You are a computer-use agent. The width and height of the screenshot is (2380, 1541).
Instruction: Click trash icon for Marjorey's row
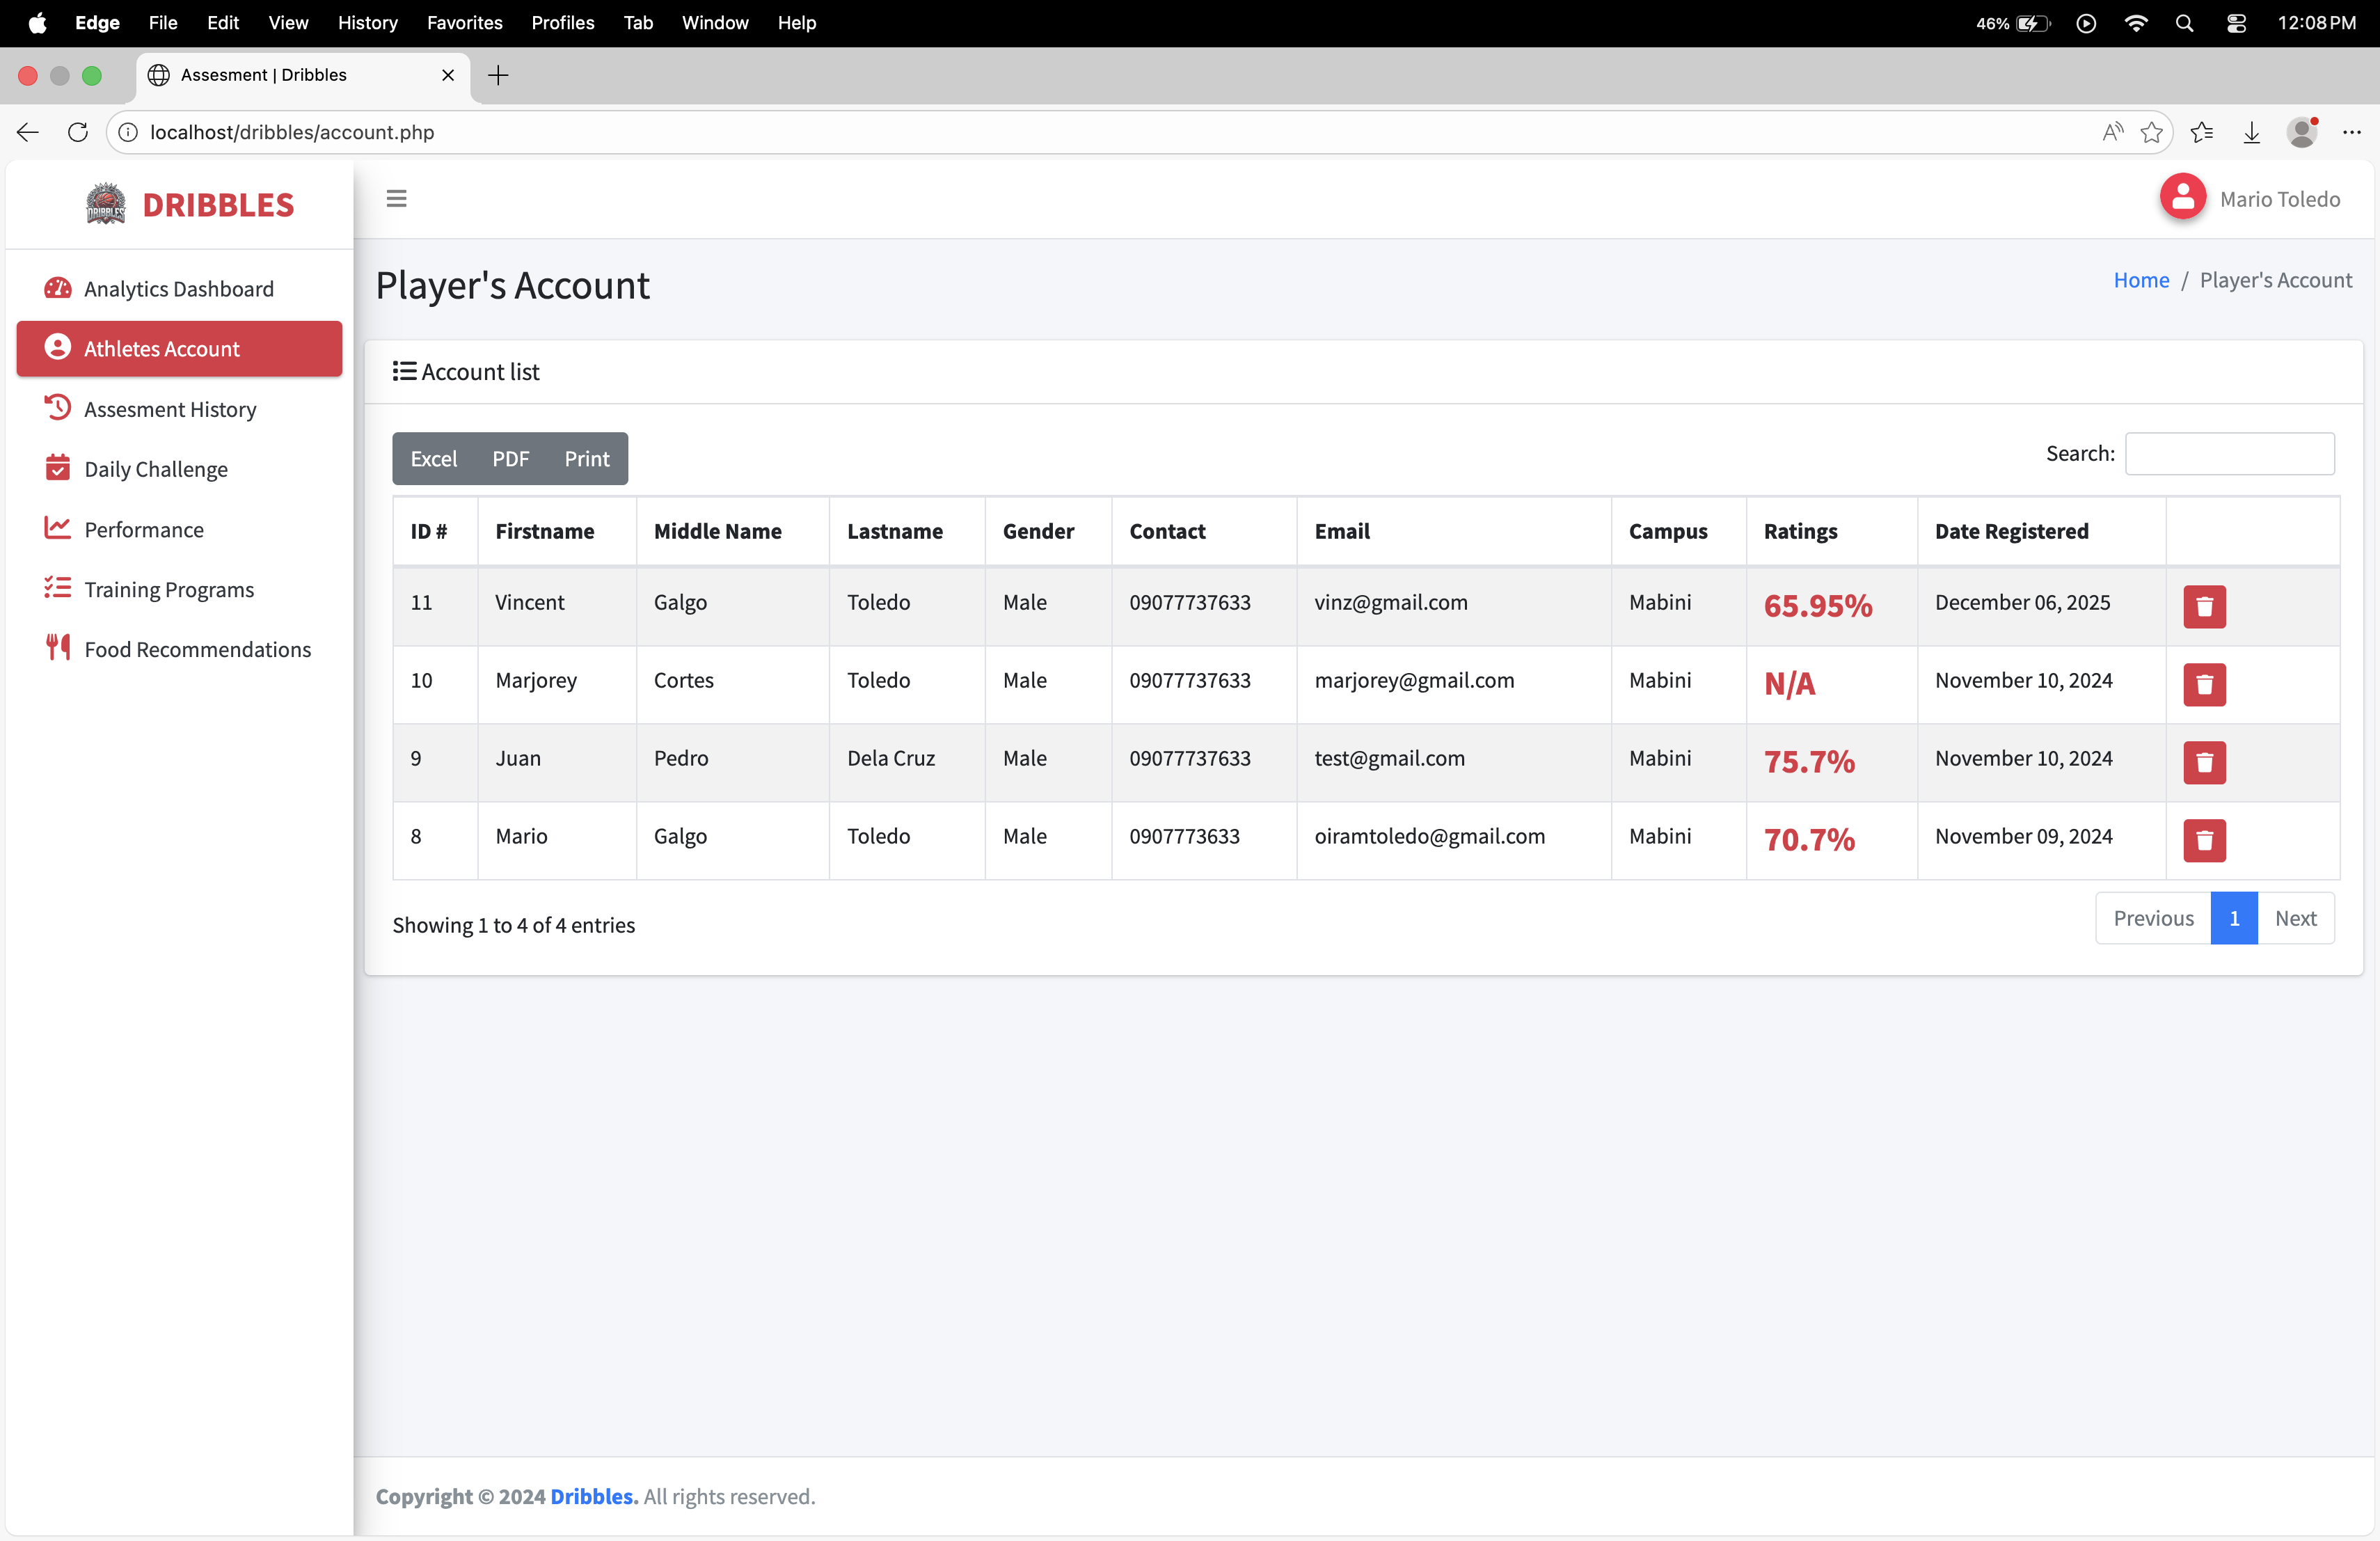[2203, 684]
